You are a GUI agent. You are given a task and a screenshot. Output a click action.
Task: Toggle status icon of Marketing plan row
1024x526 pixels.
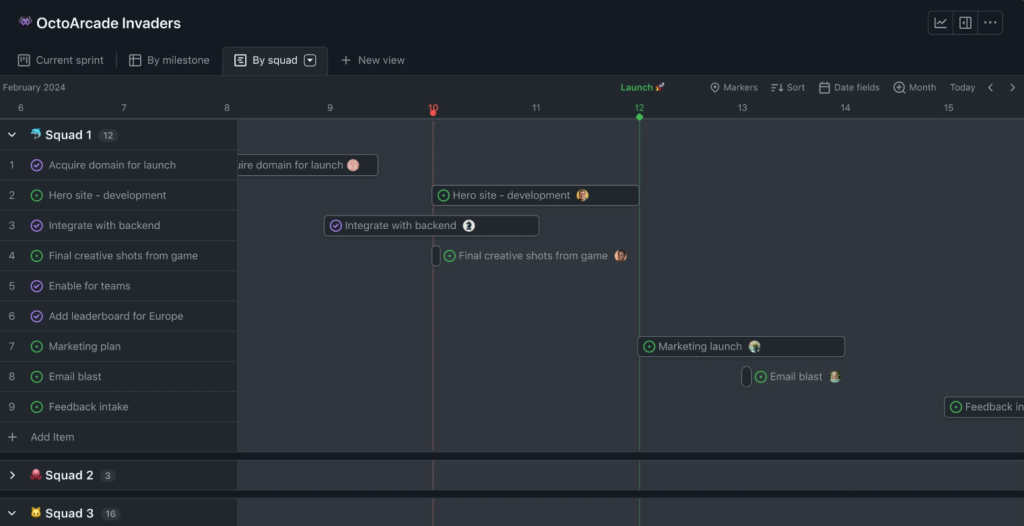tap(37, 347)
